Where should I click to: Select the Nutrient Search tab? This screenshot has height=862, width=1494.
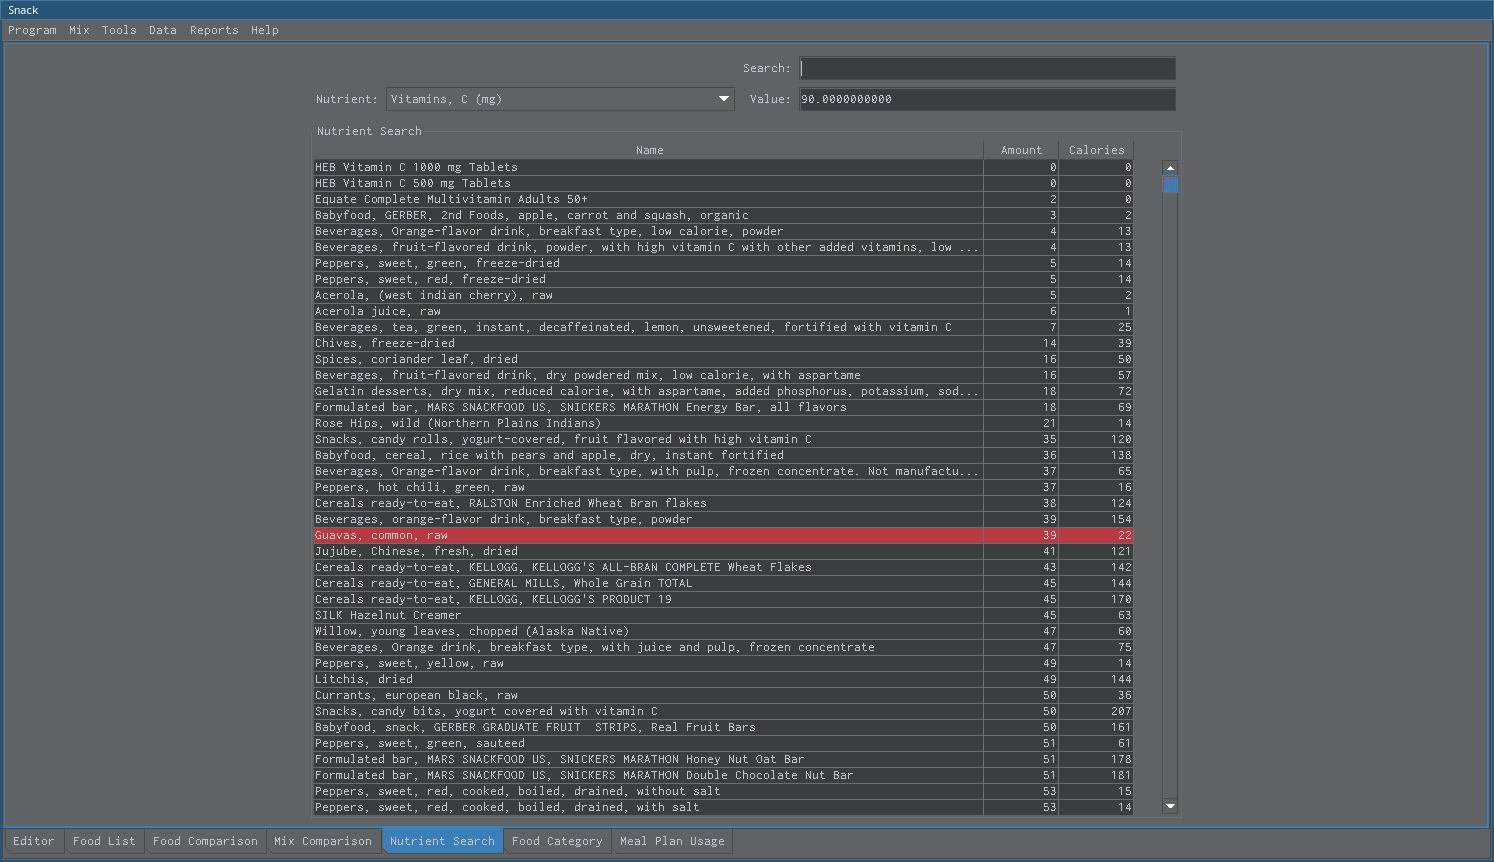442,841
